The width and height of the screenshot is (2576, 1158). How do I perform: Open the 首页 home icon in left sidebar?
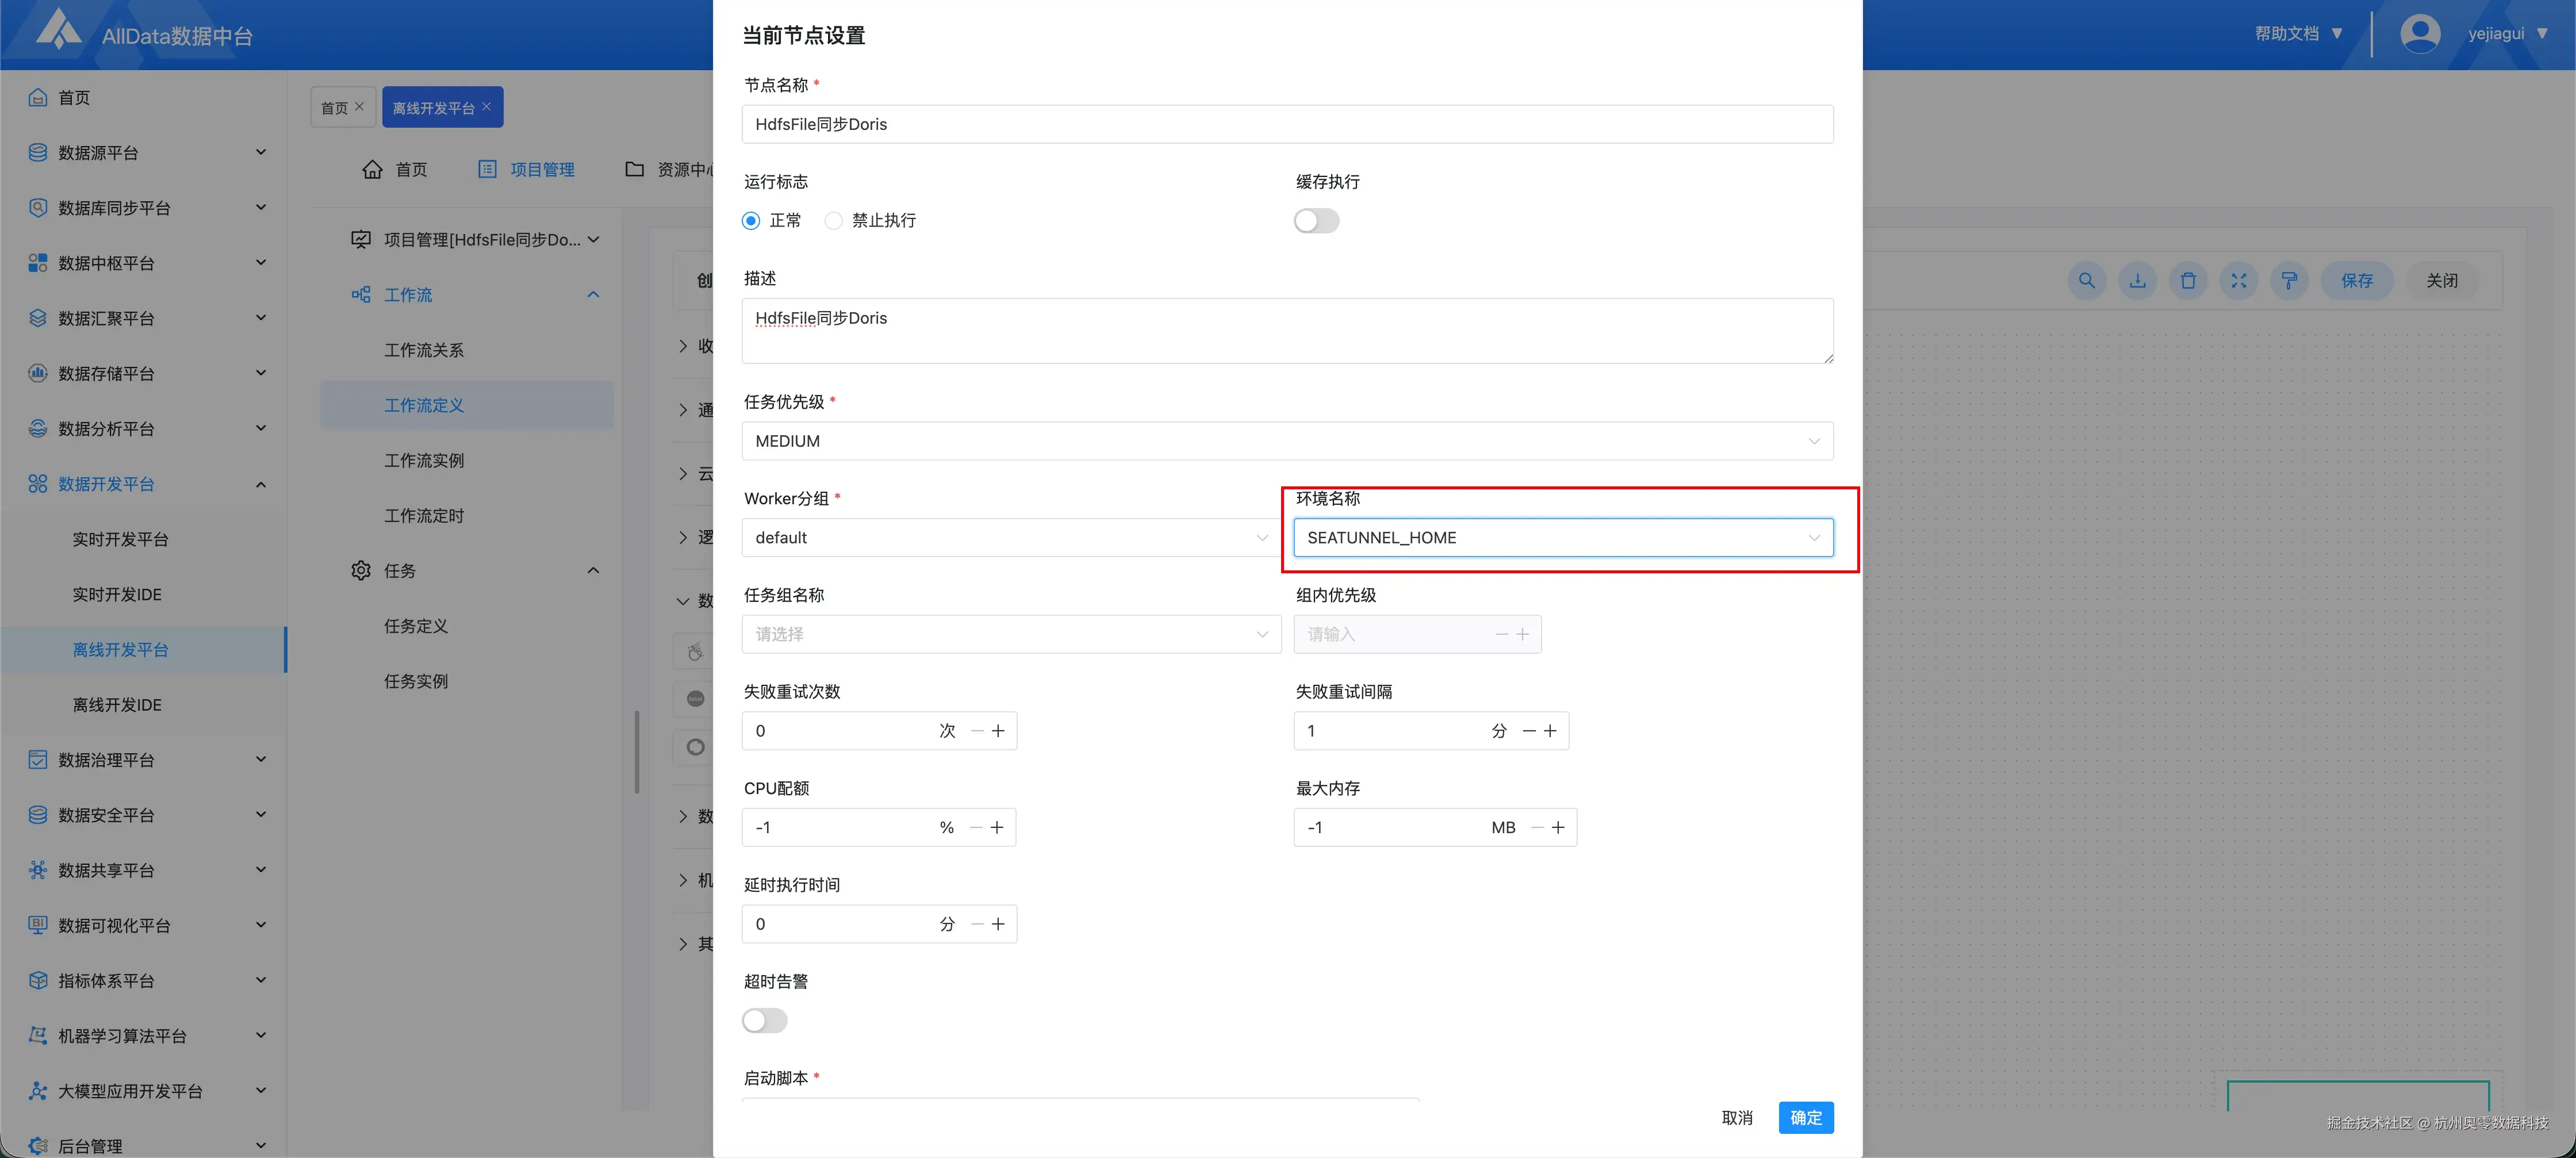coord(37,97)
